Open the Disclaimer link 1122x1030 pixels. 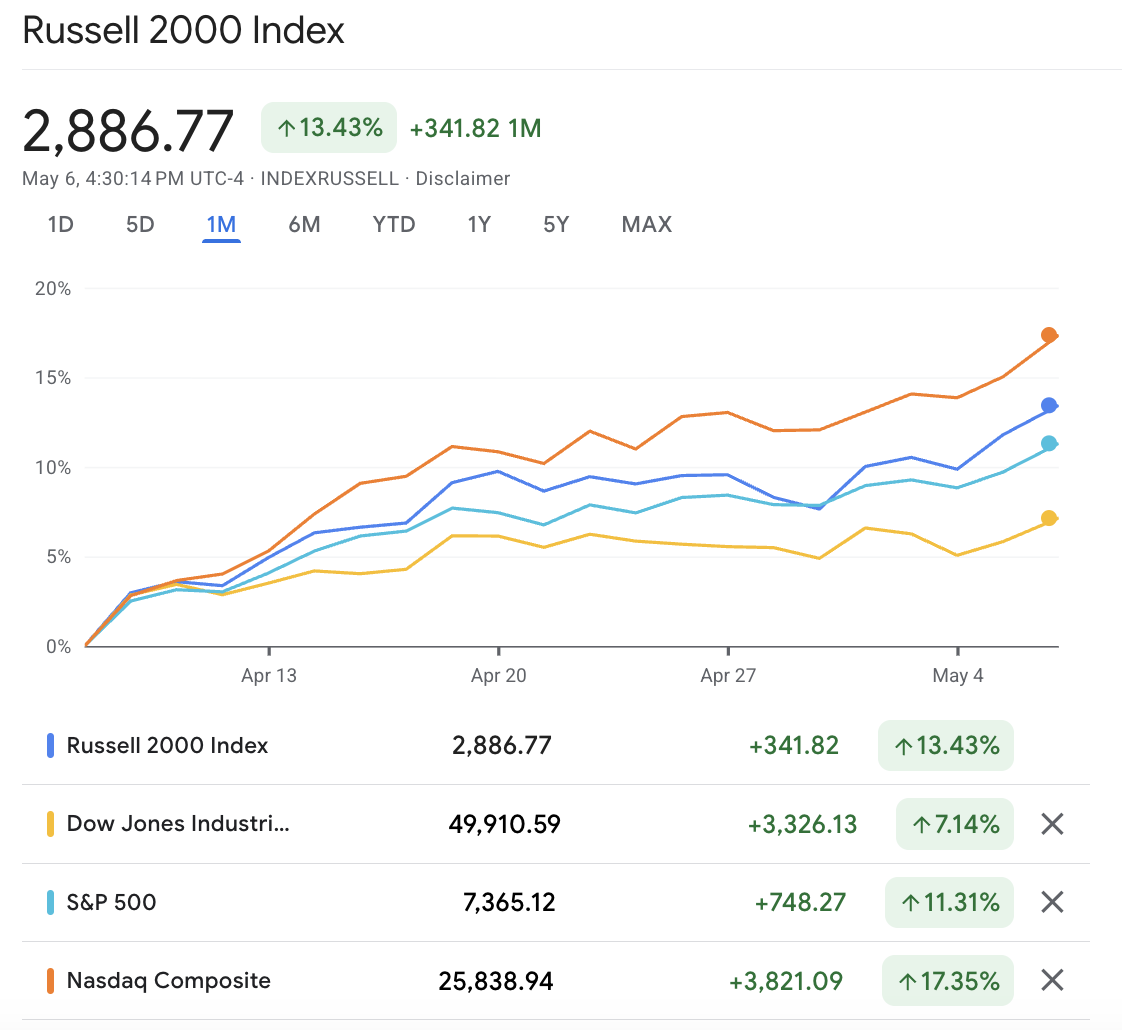pyautogui.click(x=462, y=178)
